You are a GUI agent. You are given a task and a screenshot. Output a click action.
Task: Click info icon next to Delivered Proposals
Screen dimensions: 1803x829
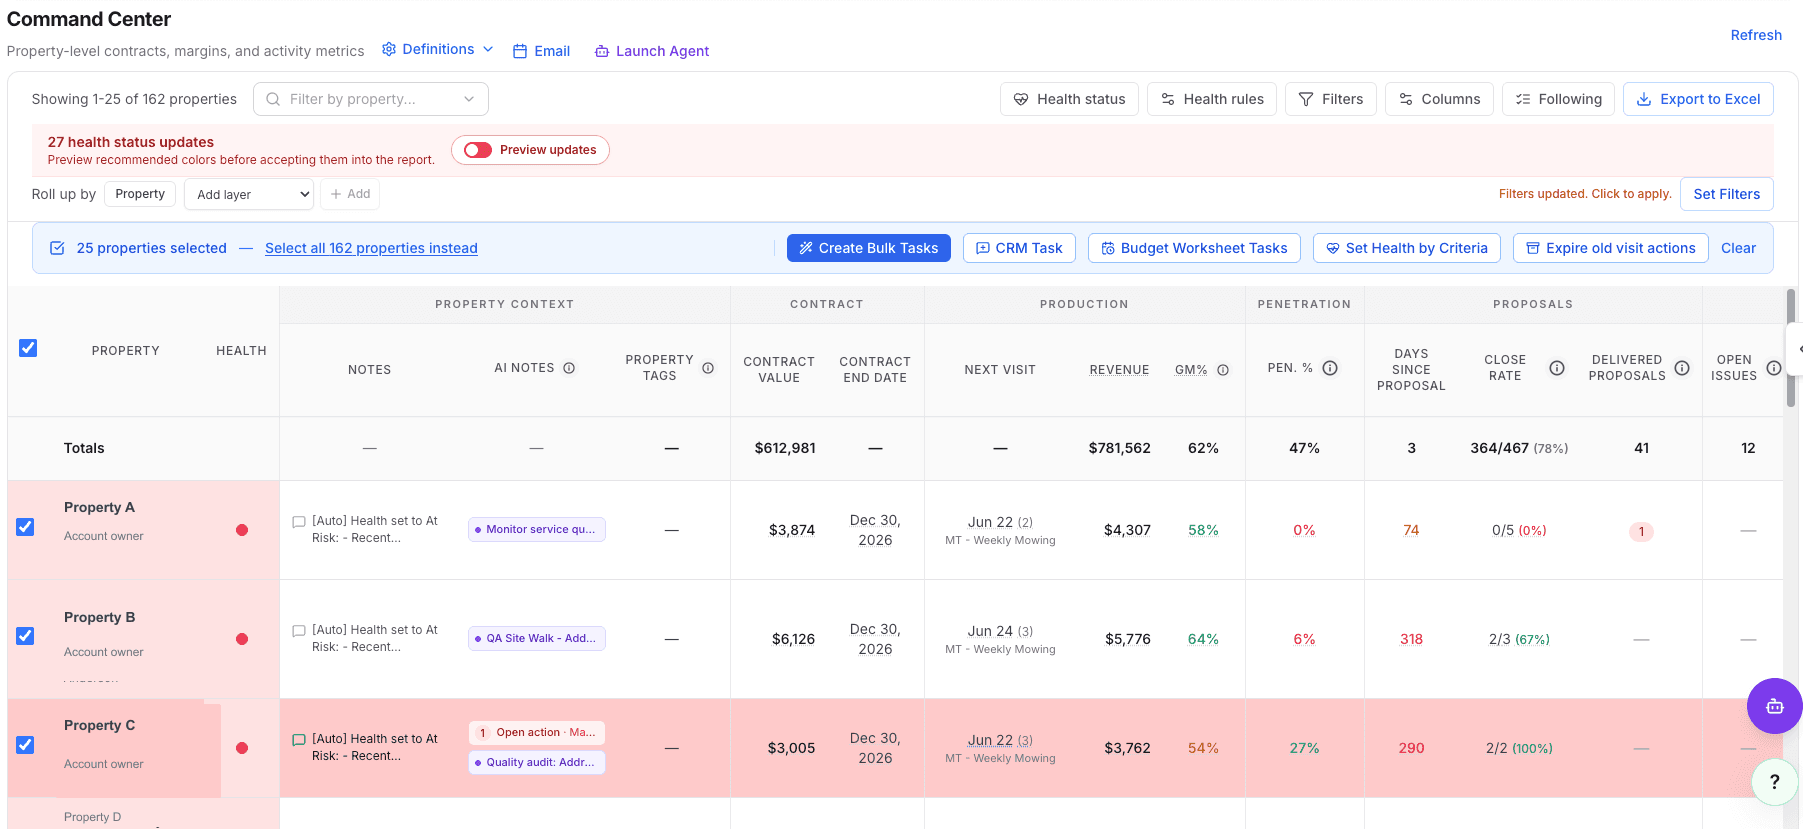(x=1682, y=368)
